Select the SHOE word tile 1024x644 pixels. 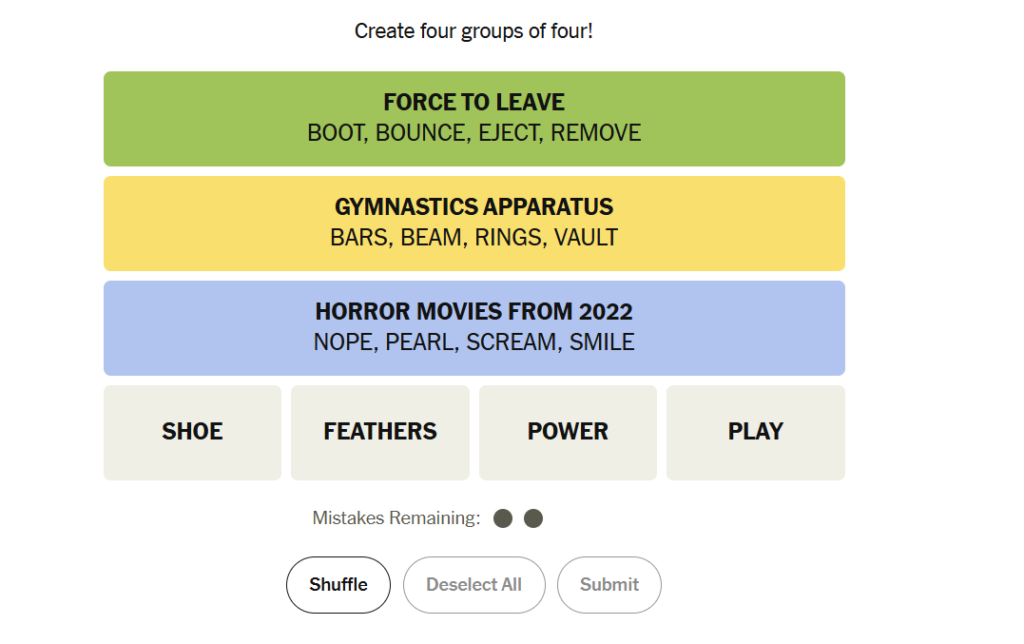coord(193,432)
